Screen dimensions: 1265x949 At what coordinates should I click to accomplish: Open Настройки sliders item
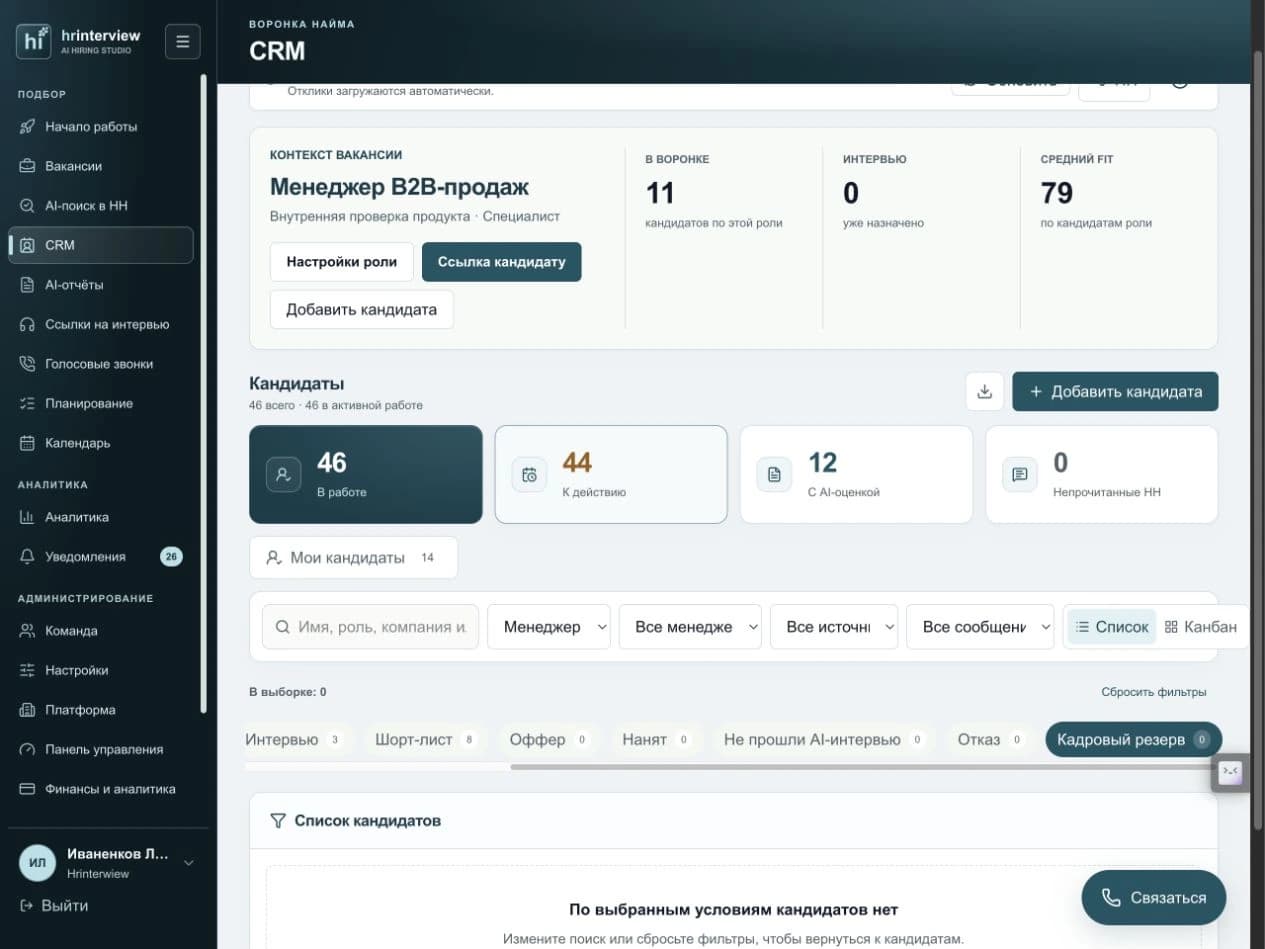[x=100, y=670]
